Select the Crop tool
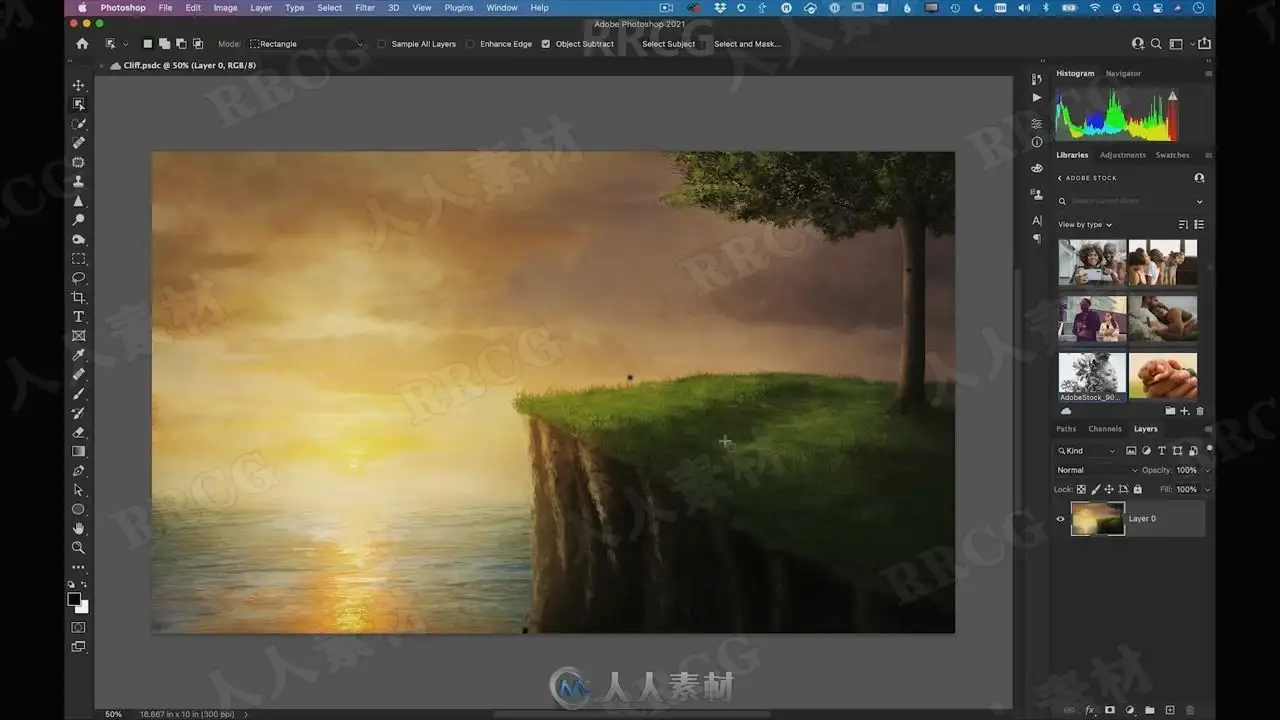The width and height of the screenshot is (1280, 720). point(79,298)
